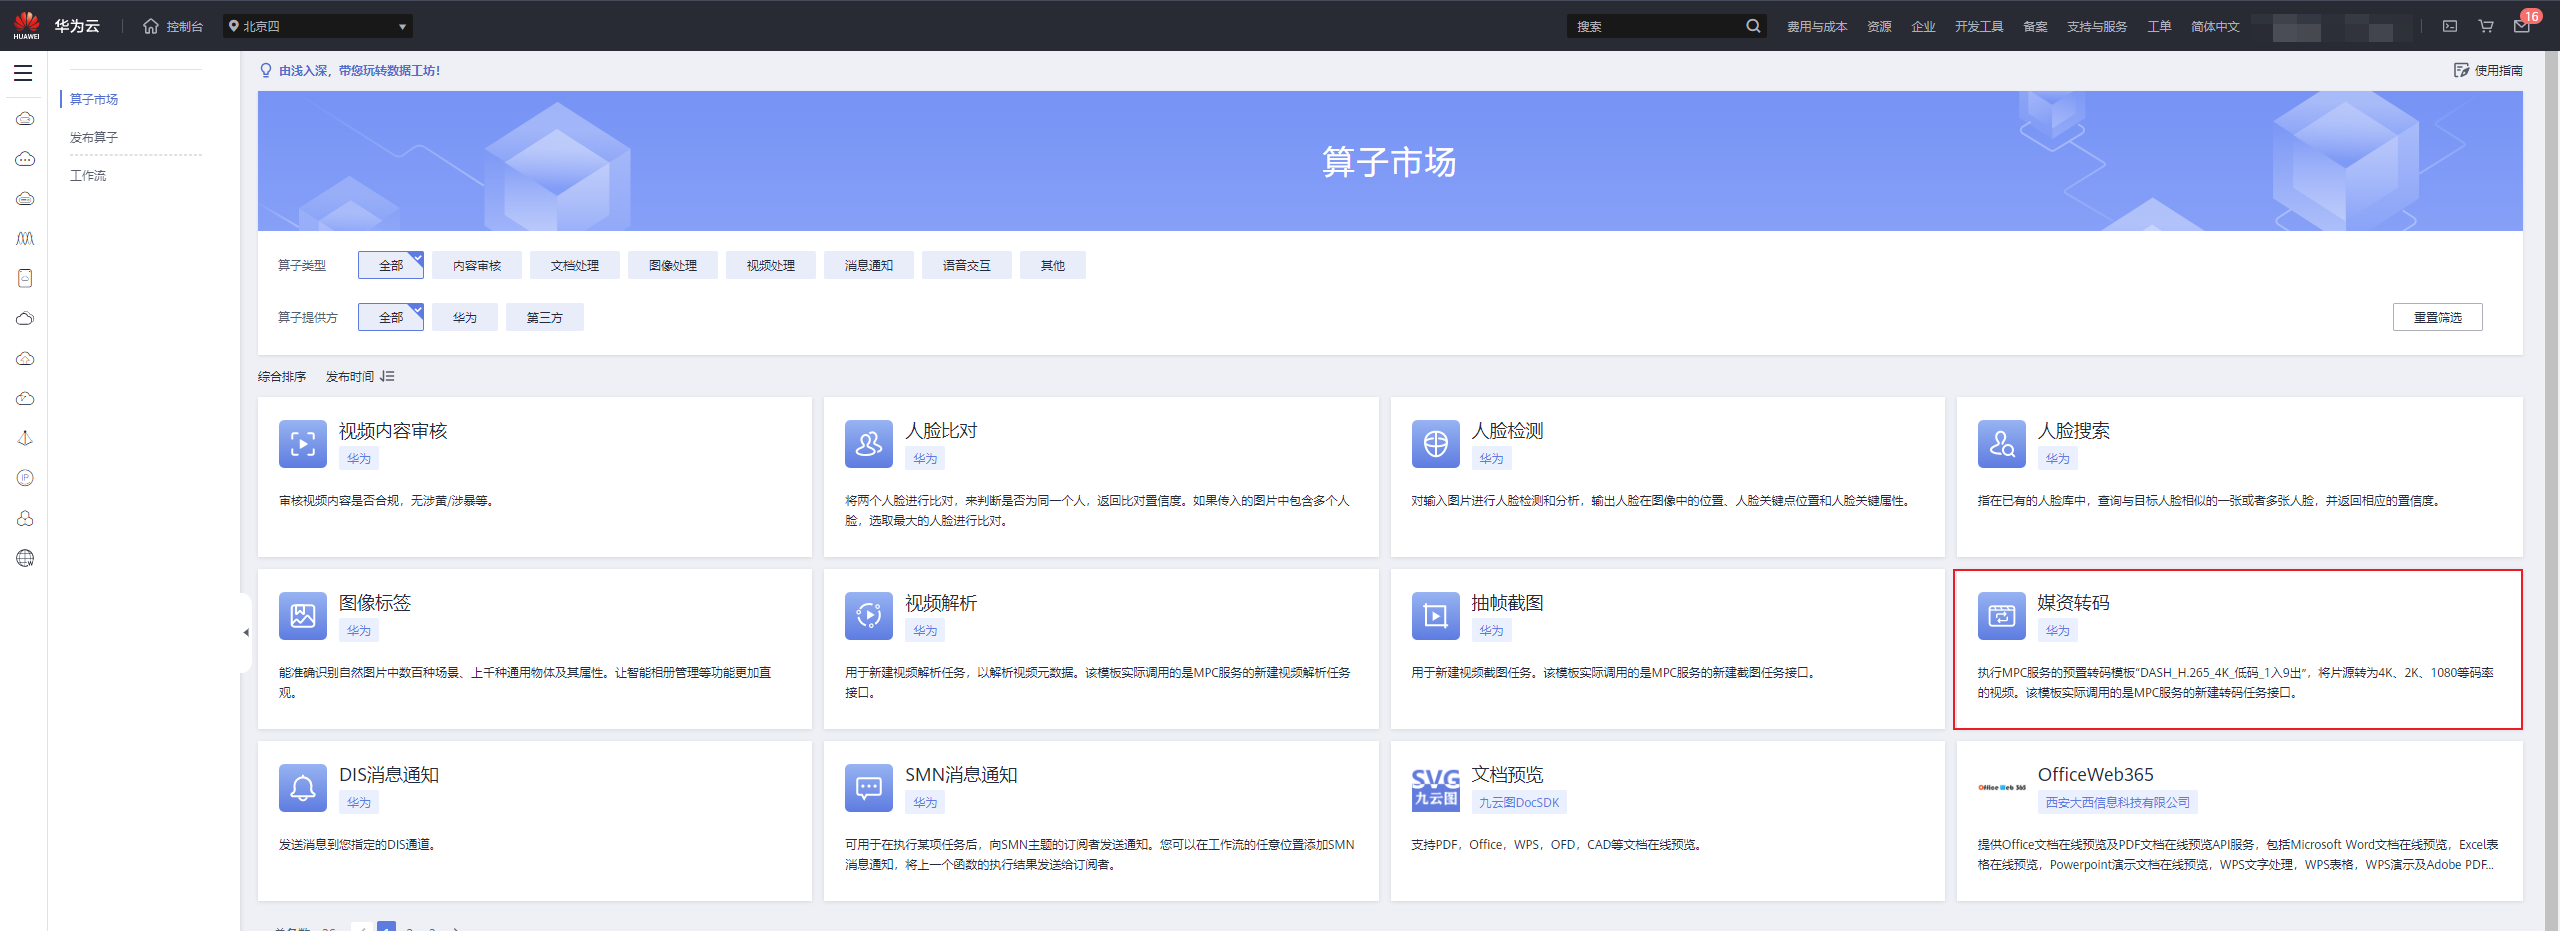Click the 文档预览 SVG 九云图 logo

tap(1436, 788)
